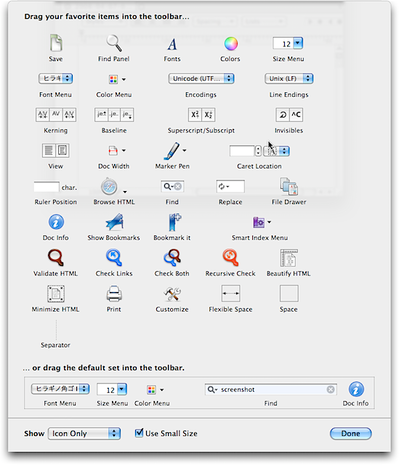This screenshot has height=465, width=399.
Task: Click the Save document icon
Action: [x=56, y=43]
